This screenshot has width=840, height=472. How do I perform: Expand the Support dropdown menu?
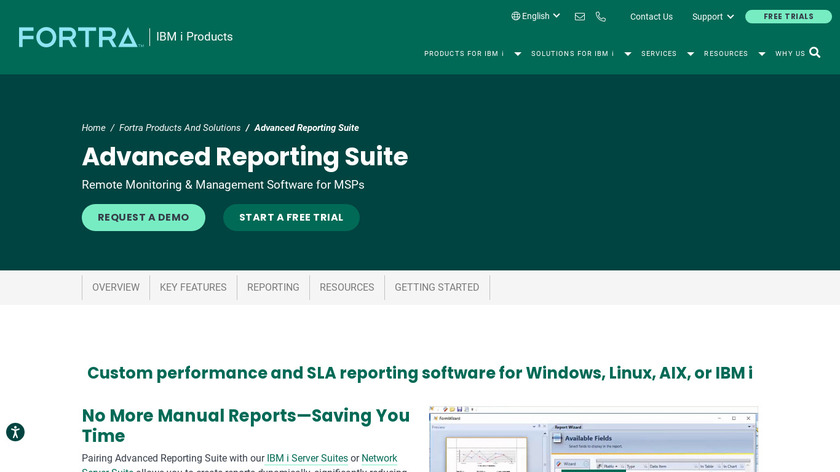coord(713,17)
